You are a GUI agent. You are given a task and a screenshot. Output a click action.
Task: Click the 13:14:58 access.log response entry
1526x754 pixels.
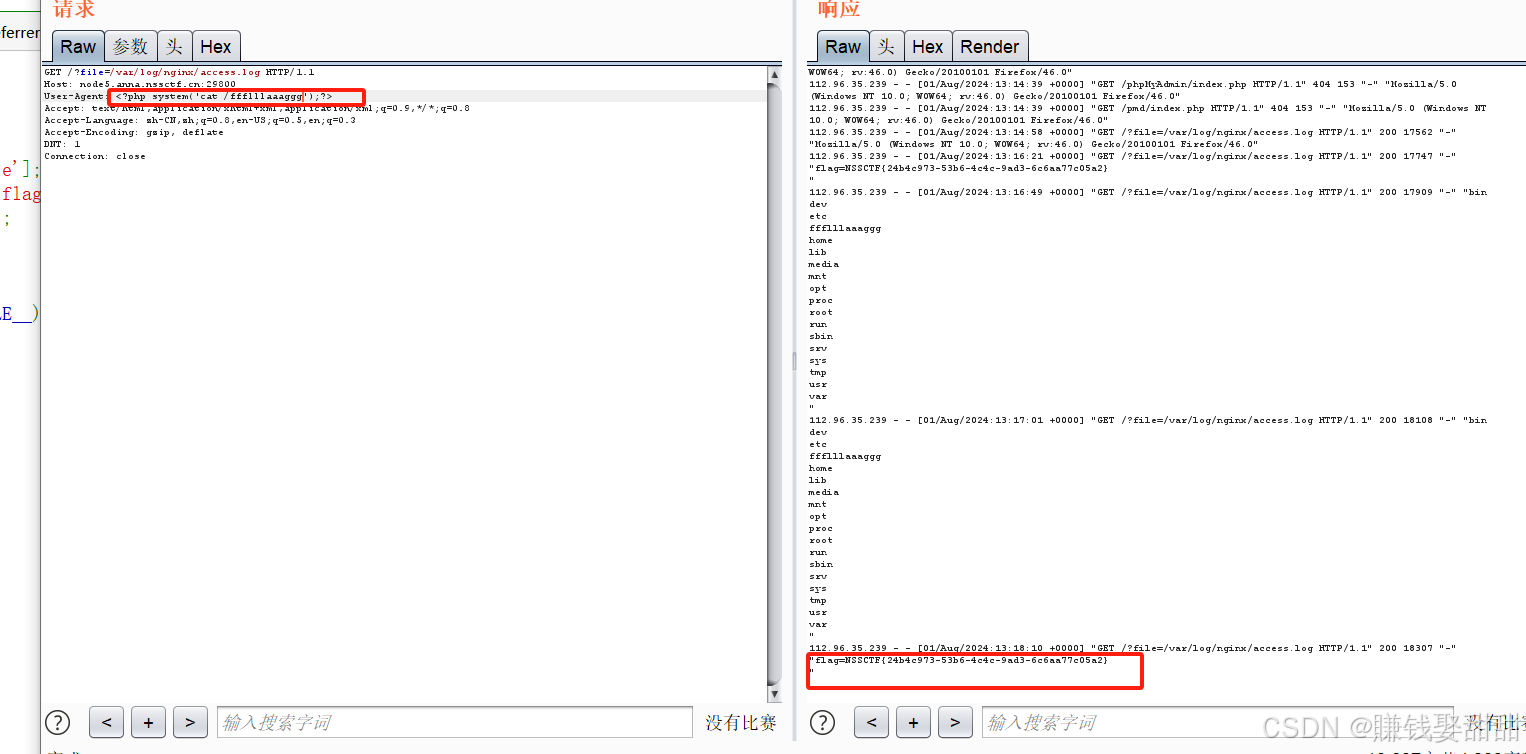[x=1133, y=138]
